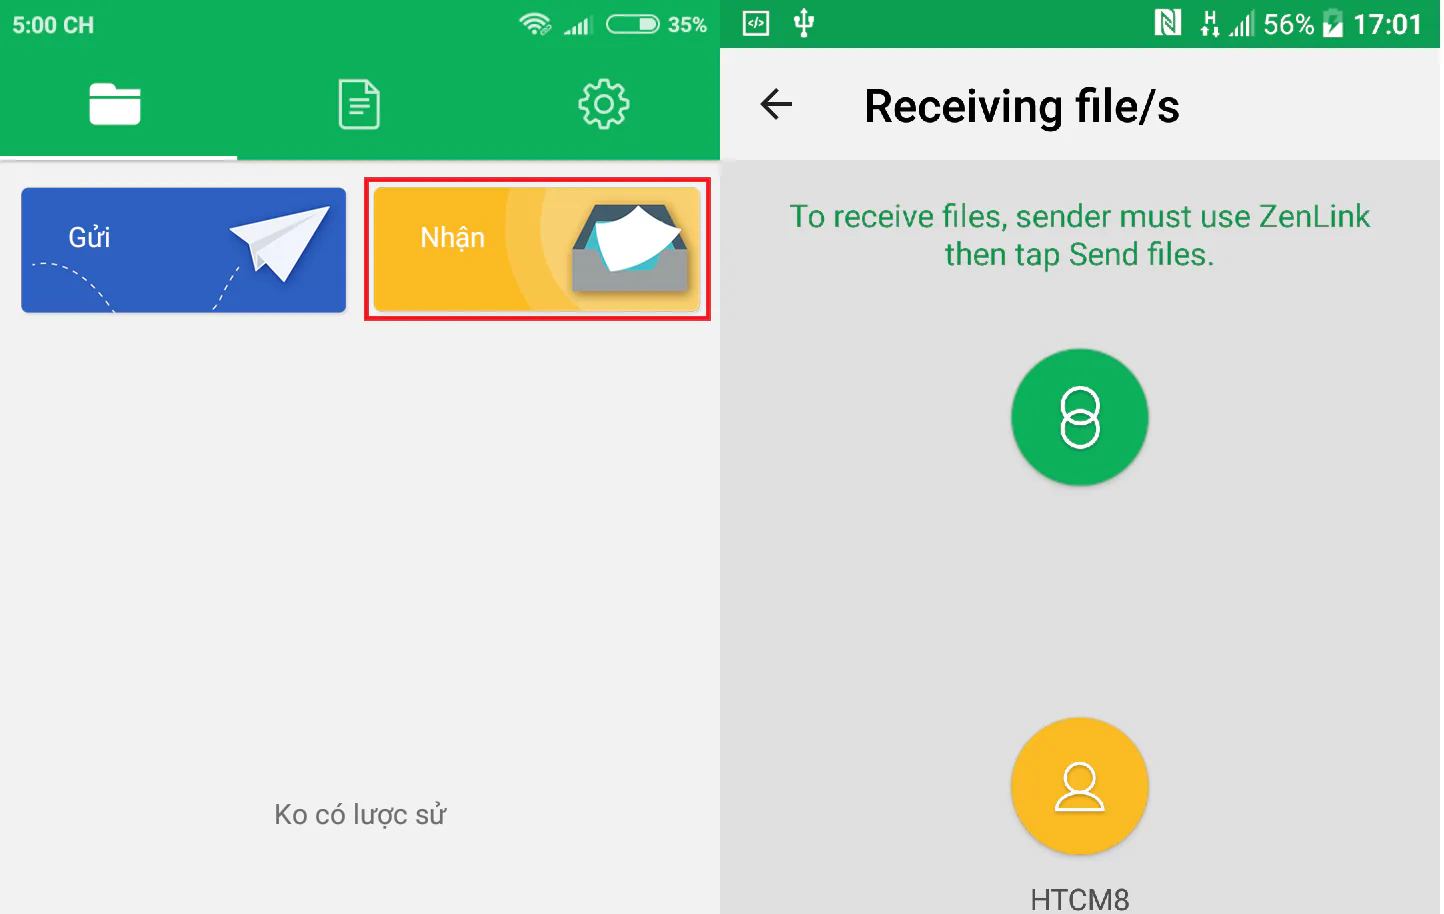Tap the H mobile data indicator
Viewport: 1444px width, 914px height.
[x=1210, y=23]
